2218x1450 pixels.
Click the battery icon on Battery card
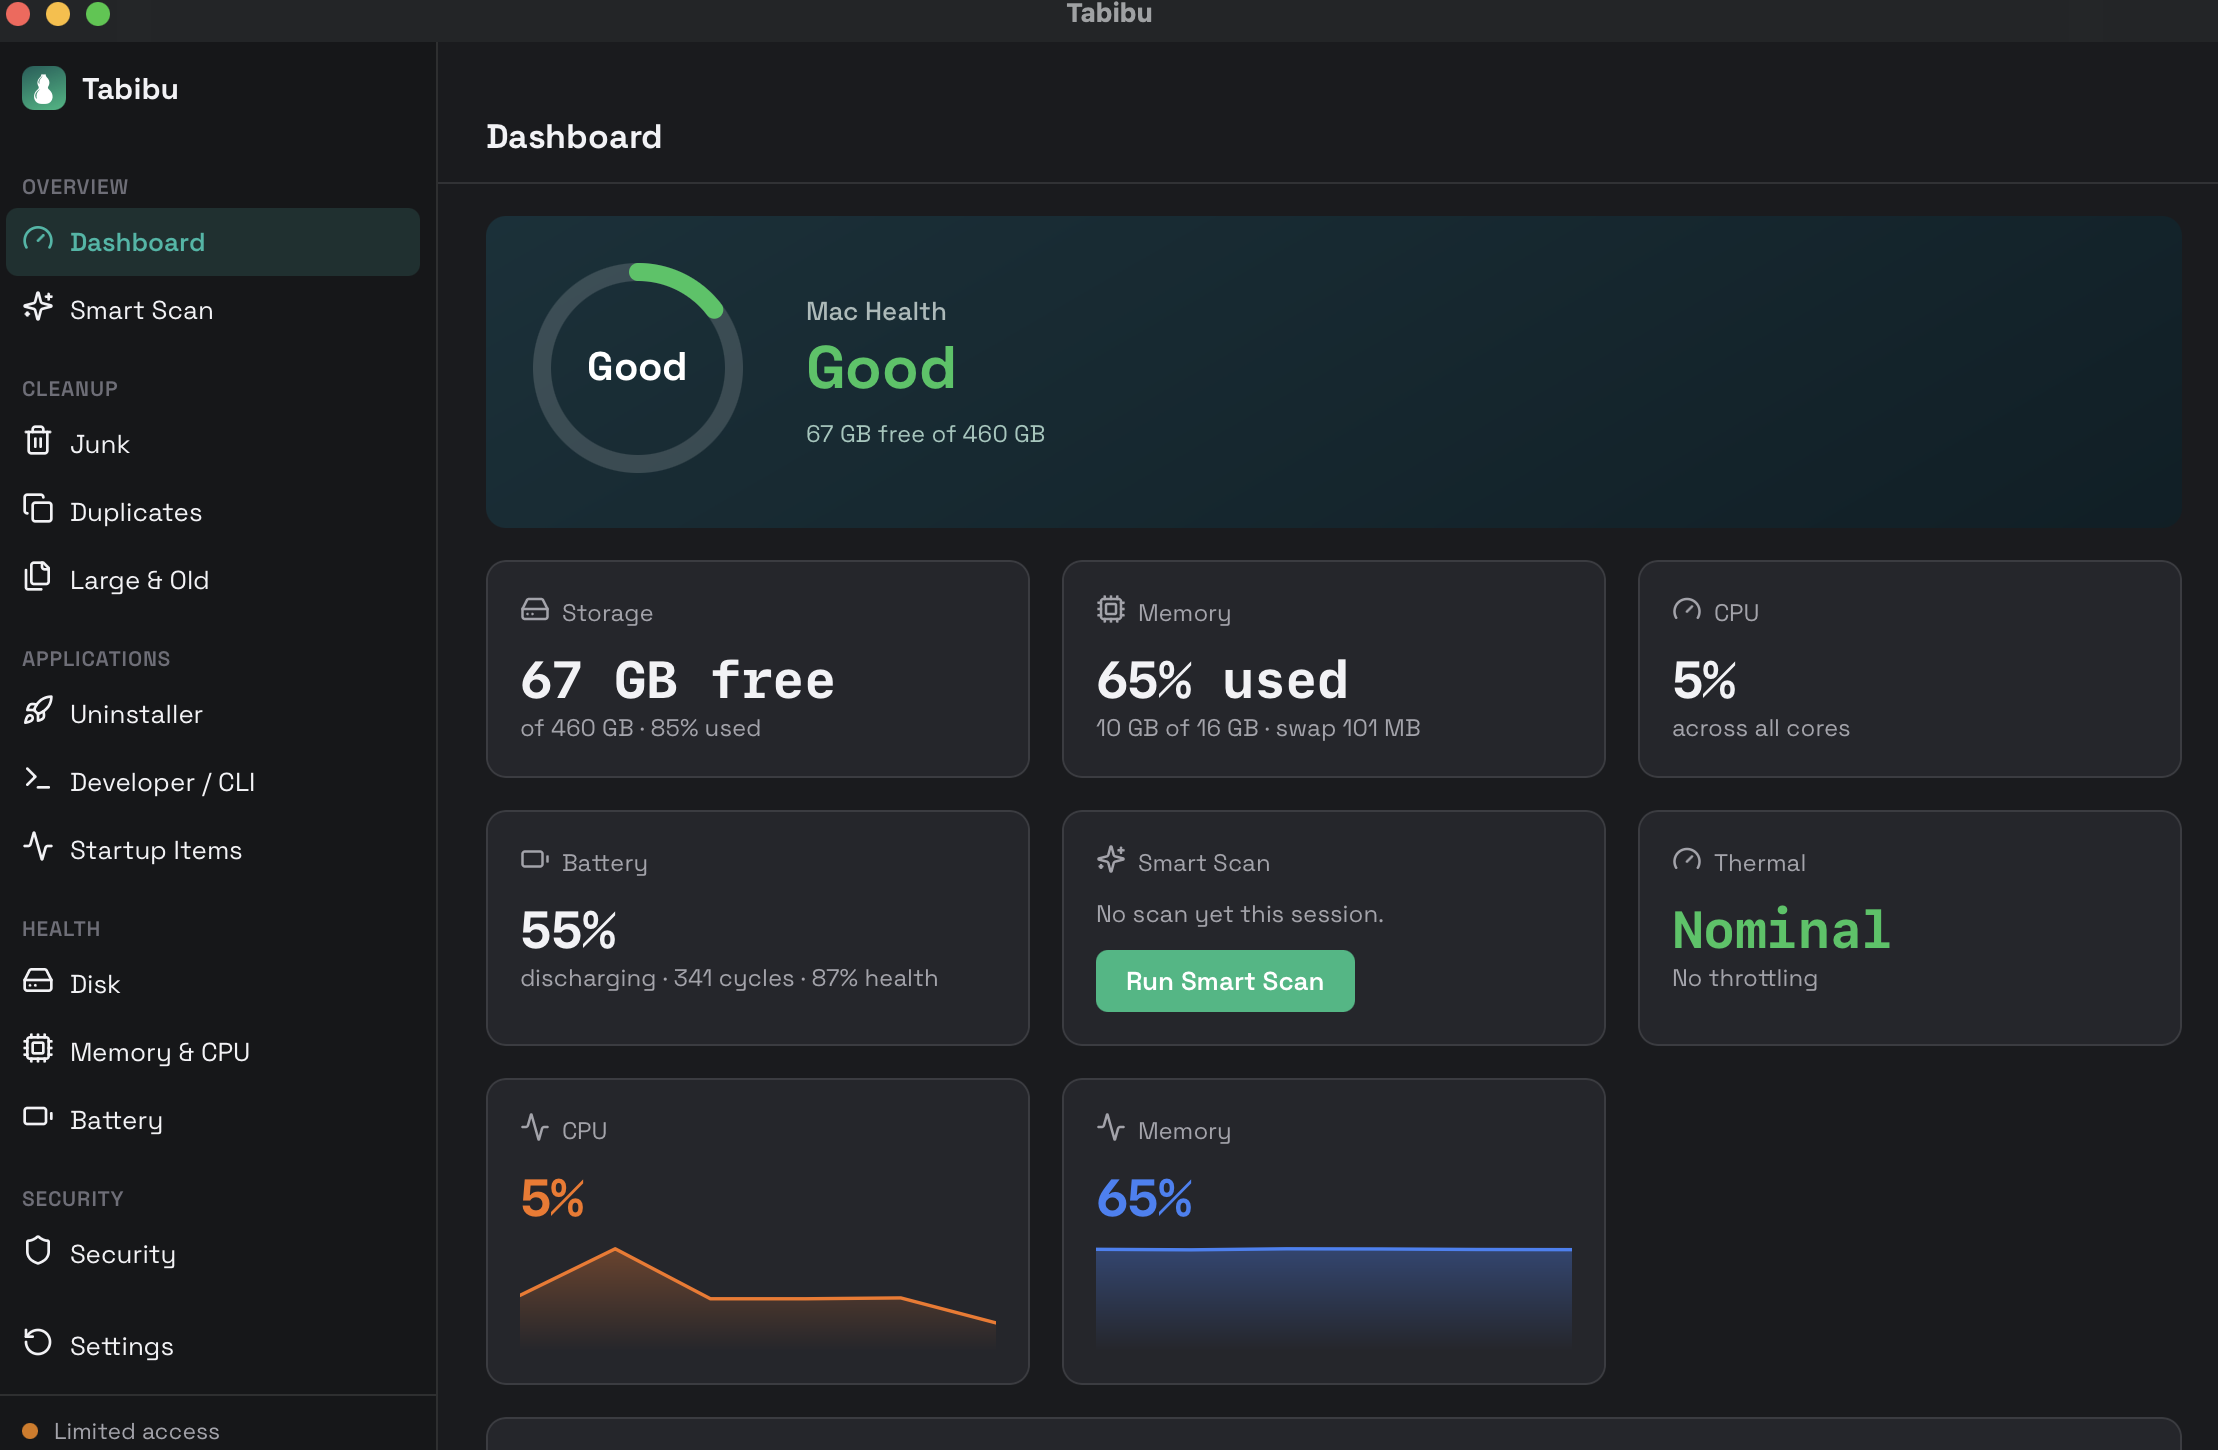click(535, 860)
